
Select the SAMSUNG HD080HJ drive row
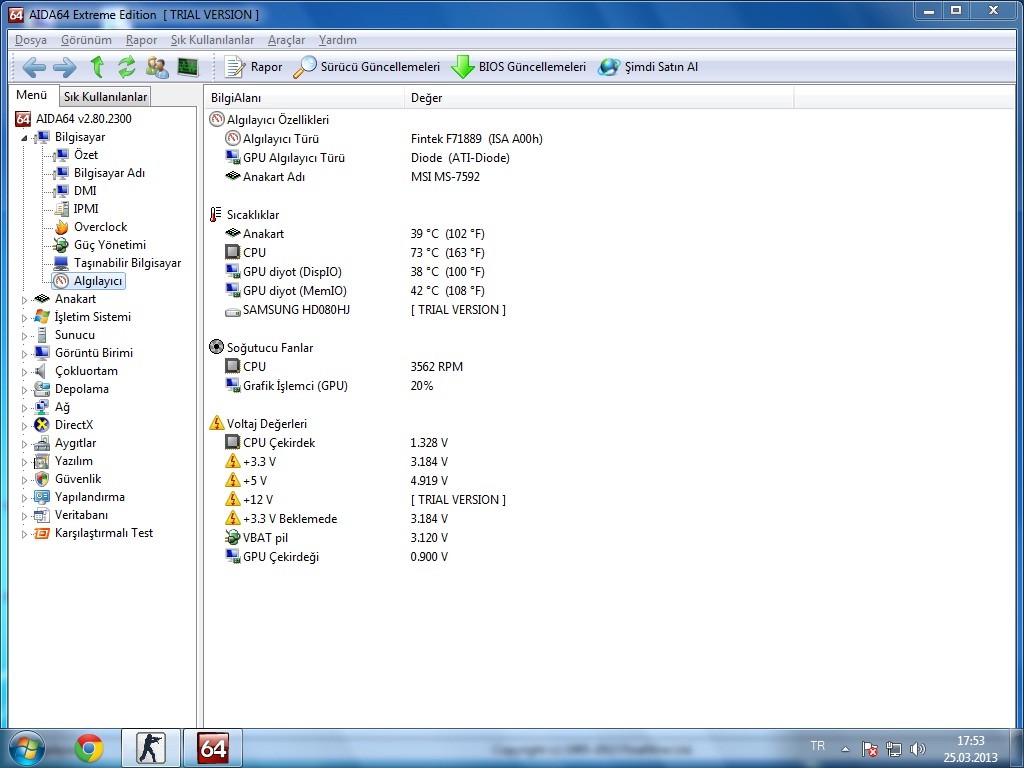(x=365, y=310)
